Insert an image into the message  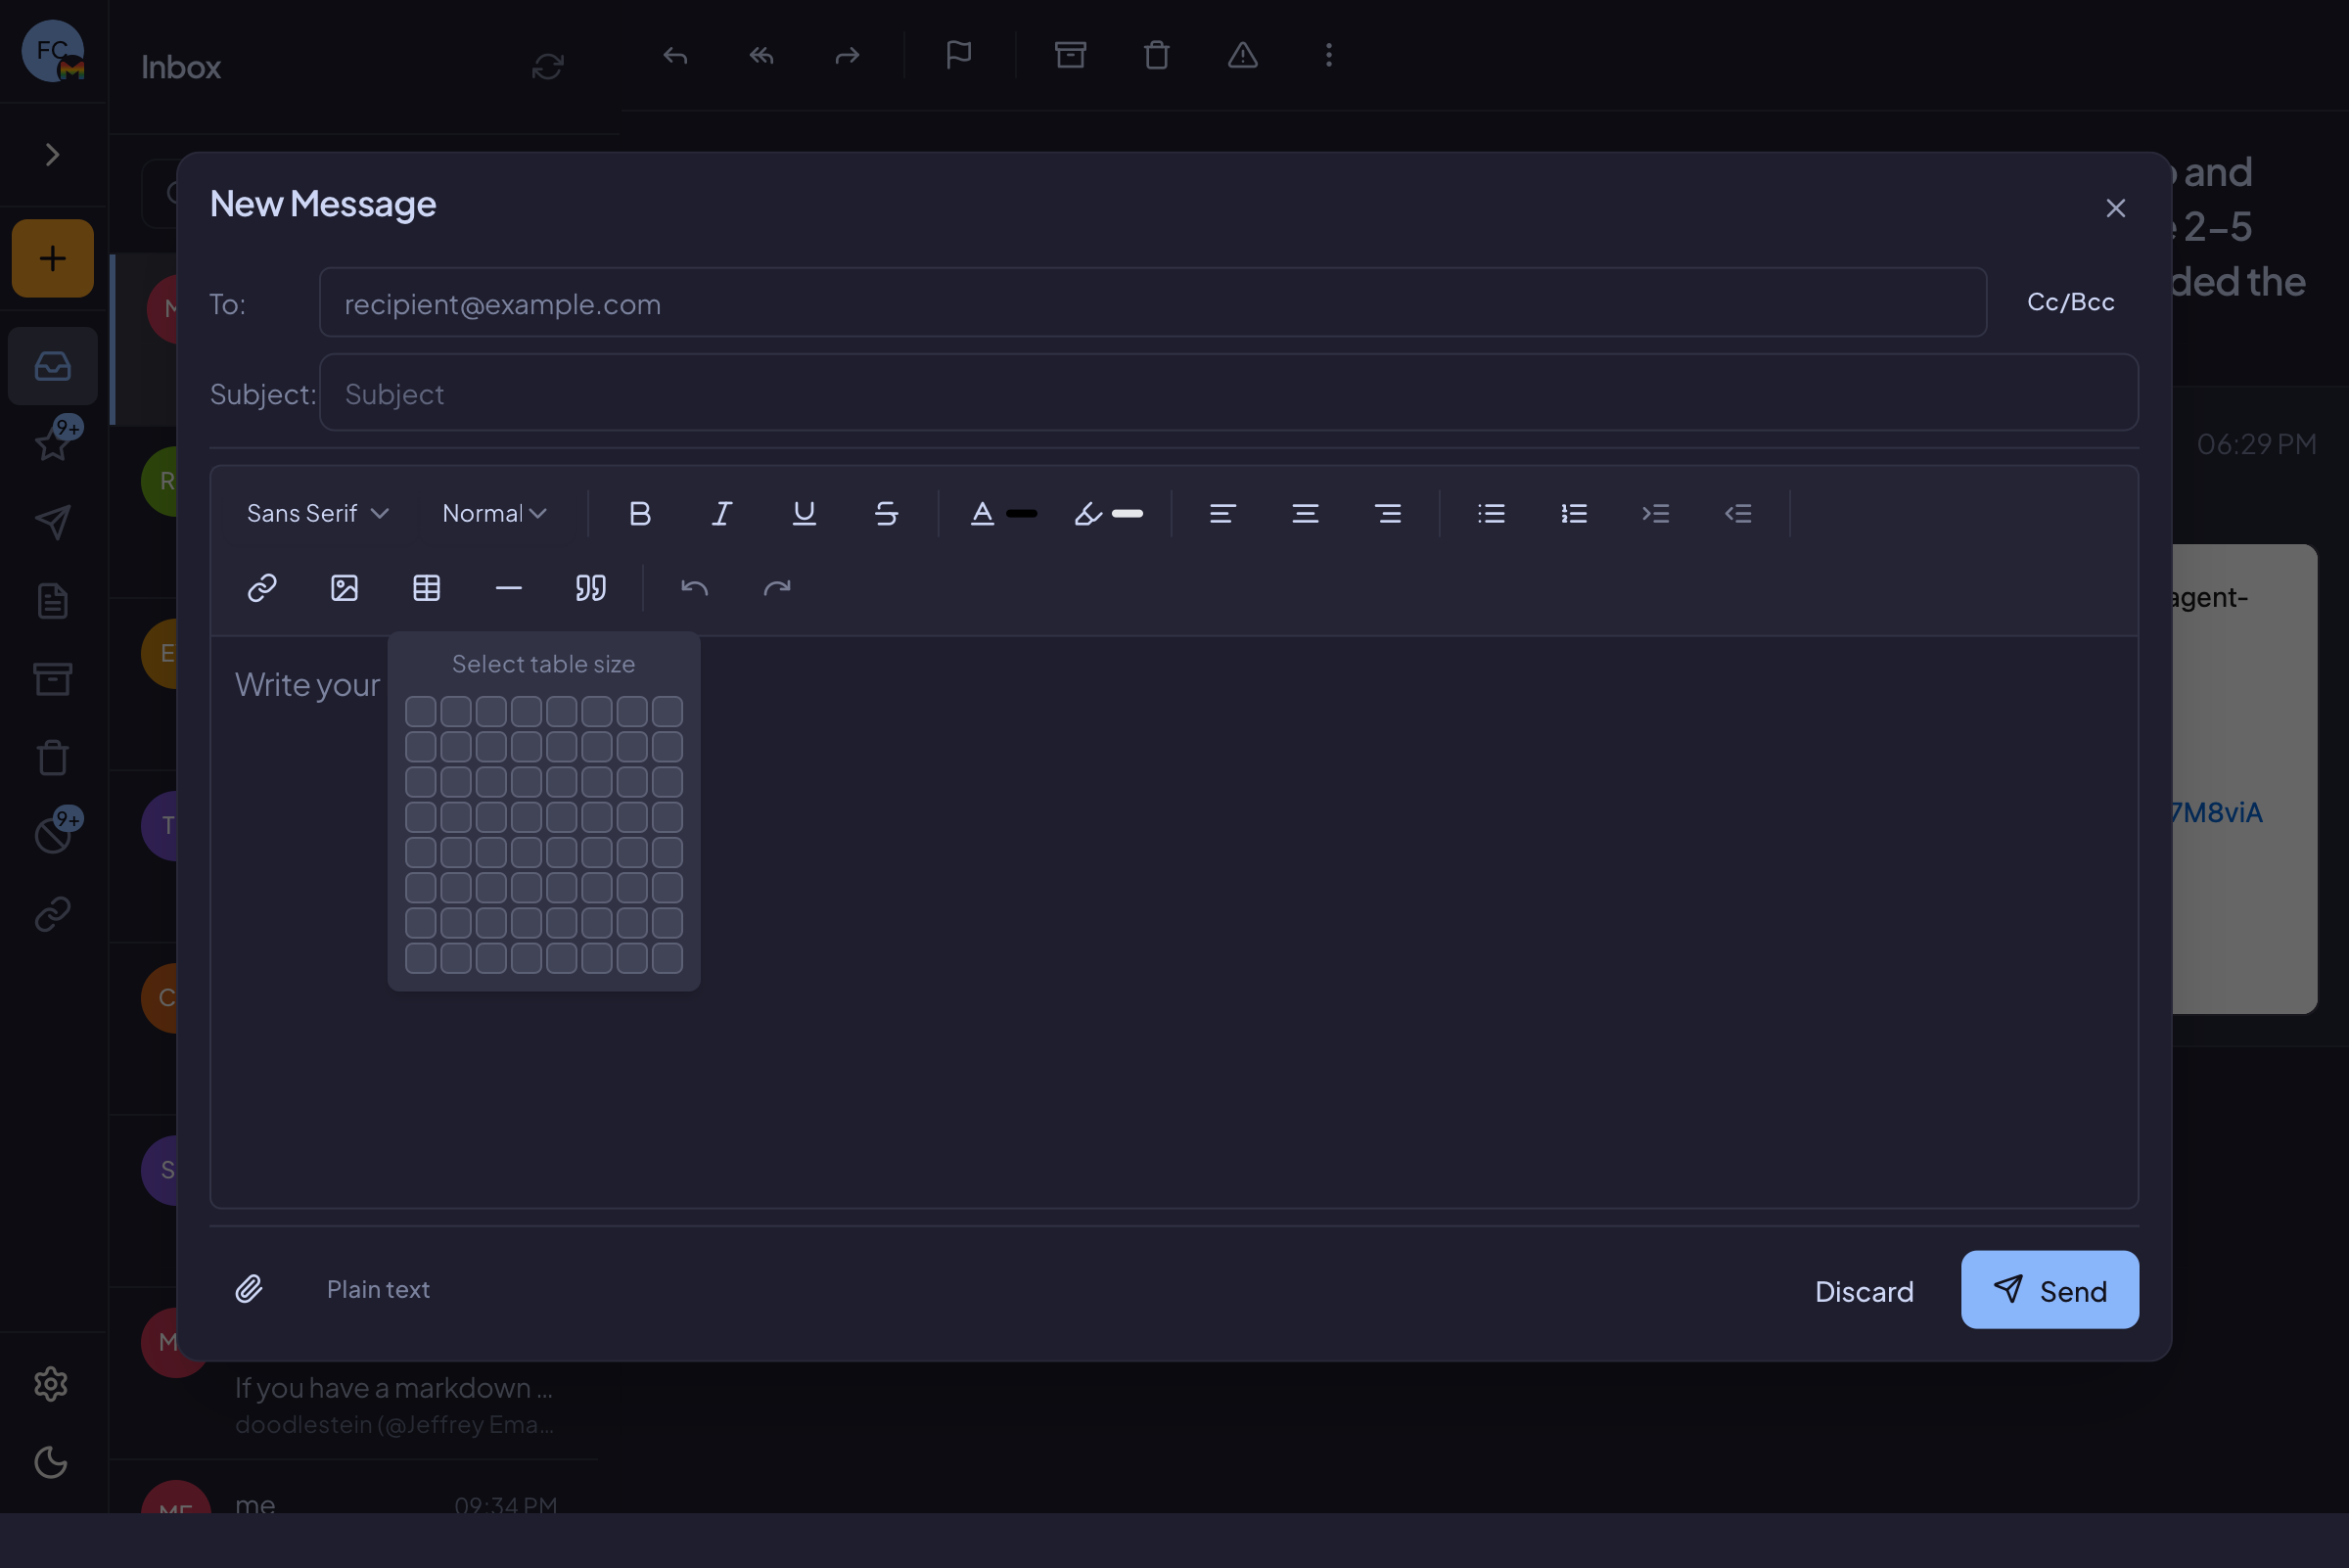point(344,588)
